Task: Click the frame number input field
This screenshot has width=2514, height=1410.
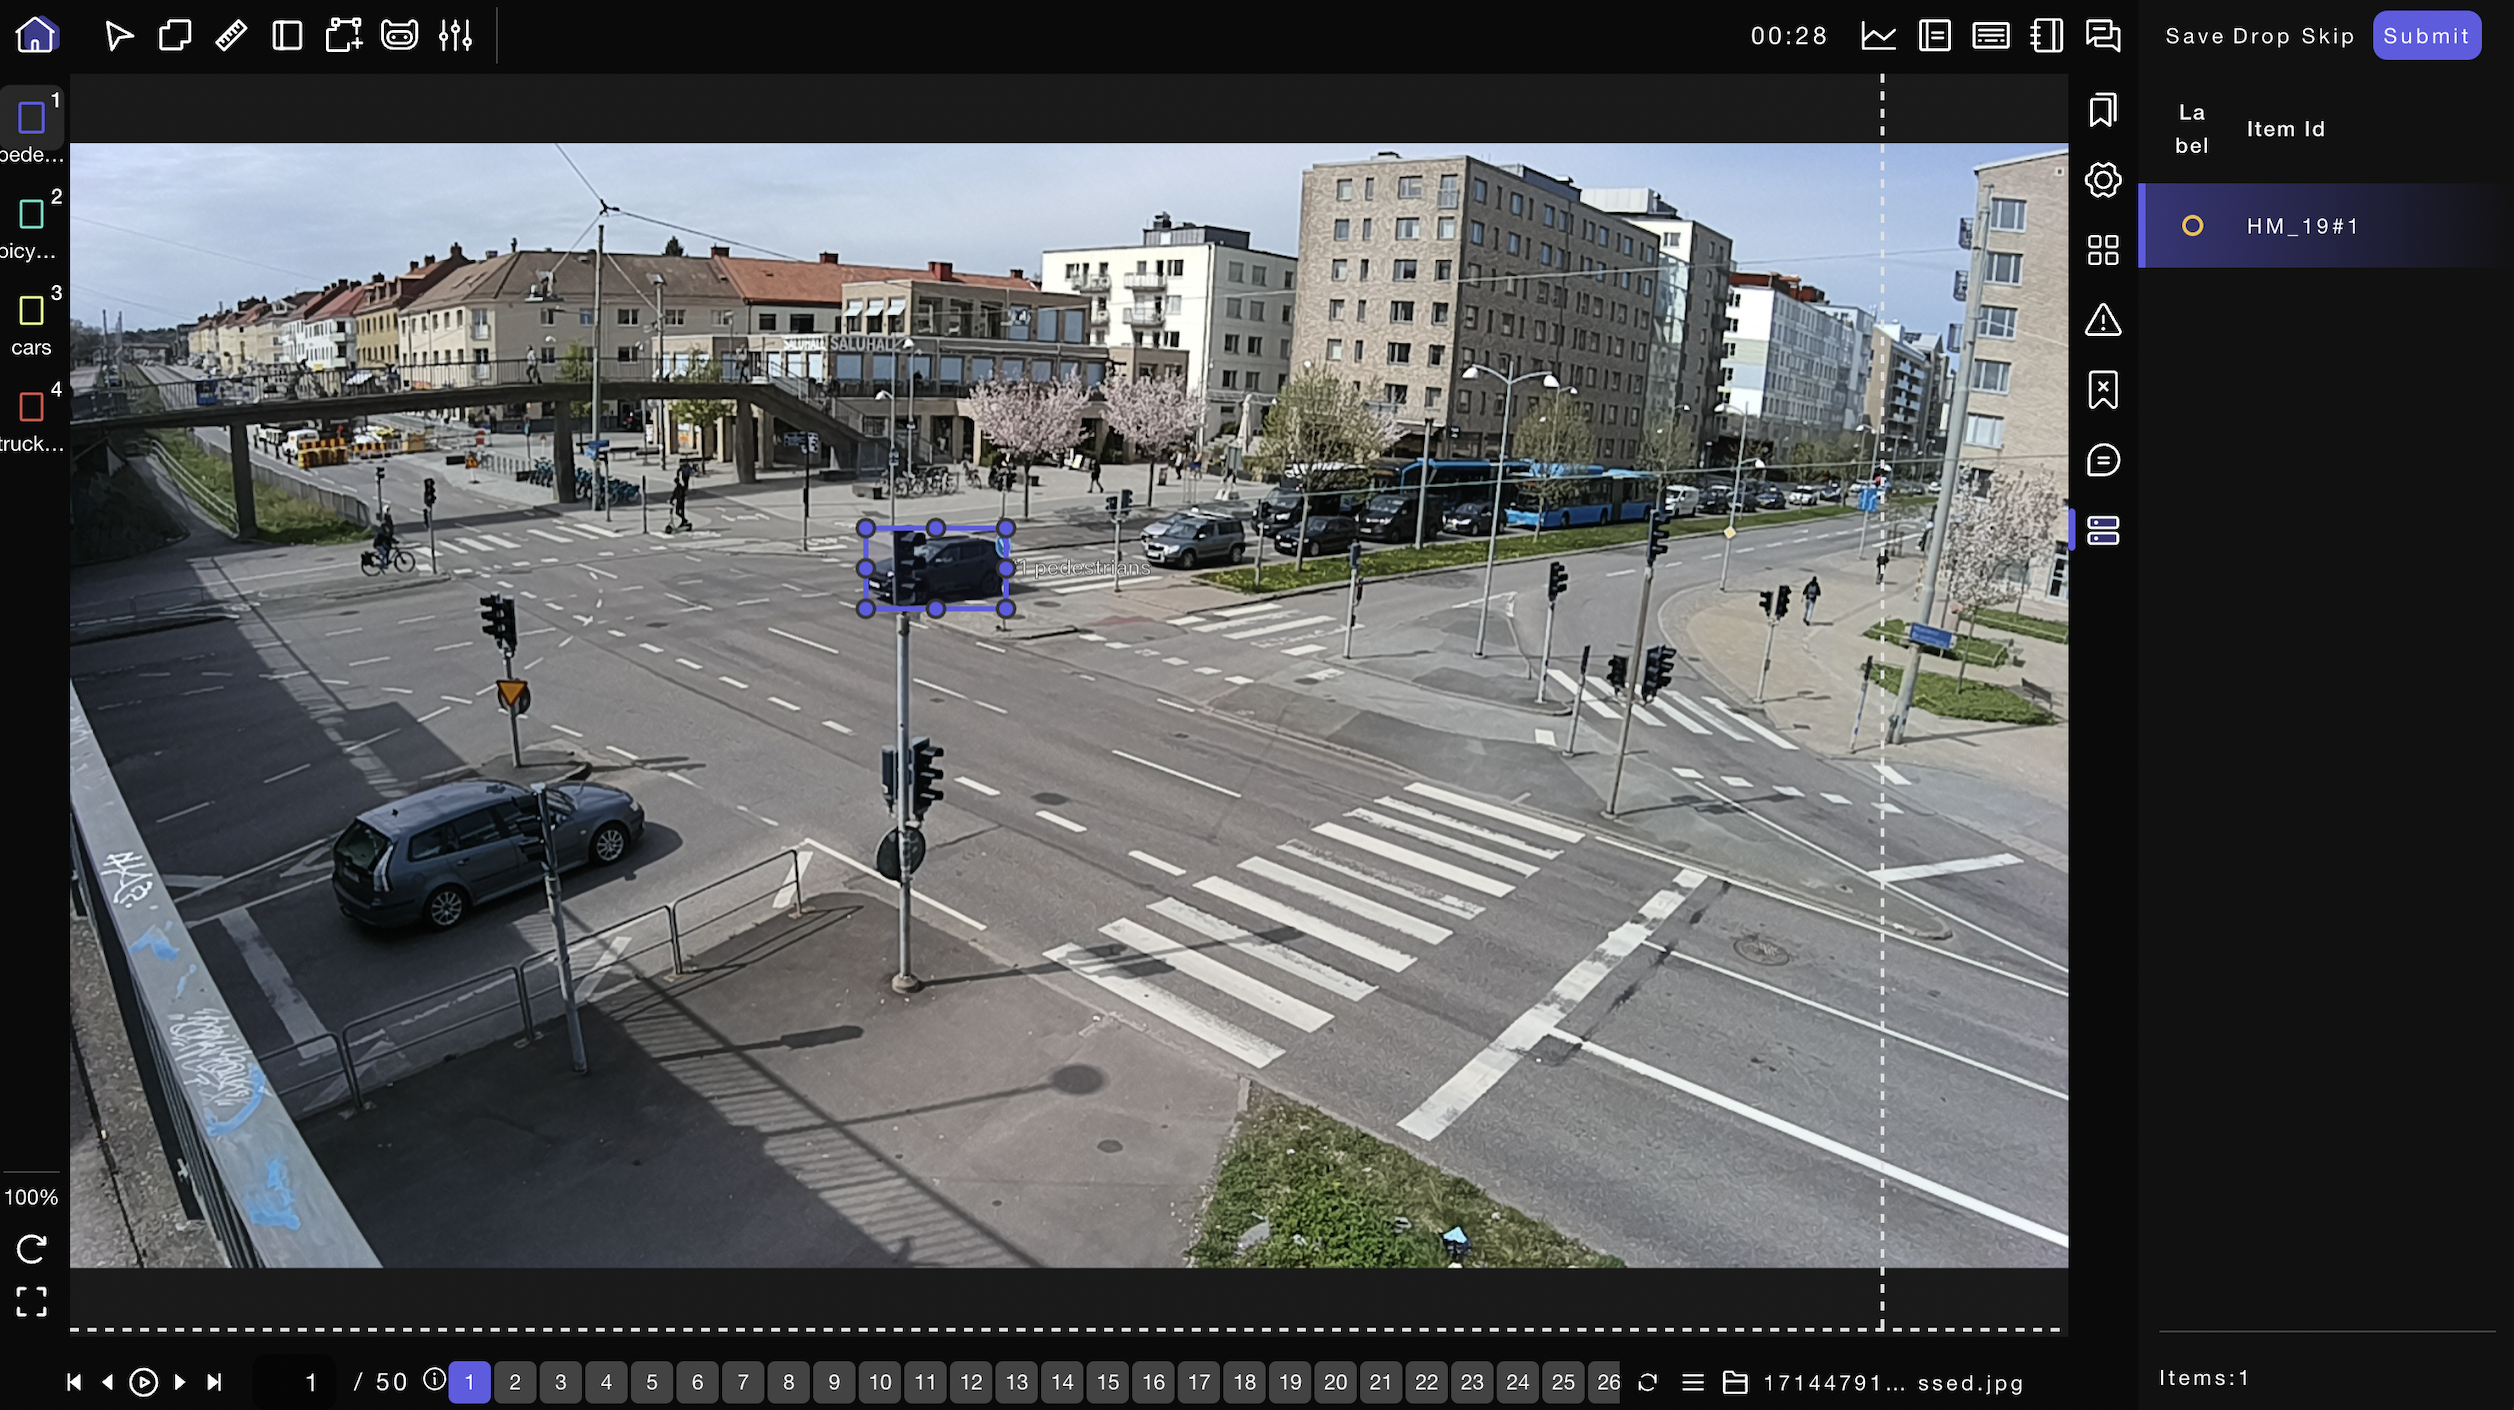Action: pyautogui.click(x=296, y=1382)
